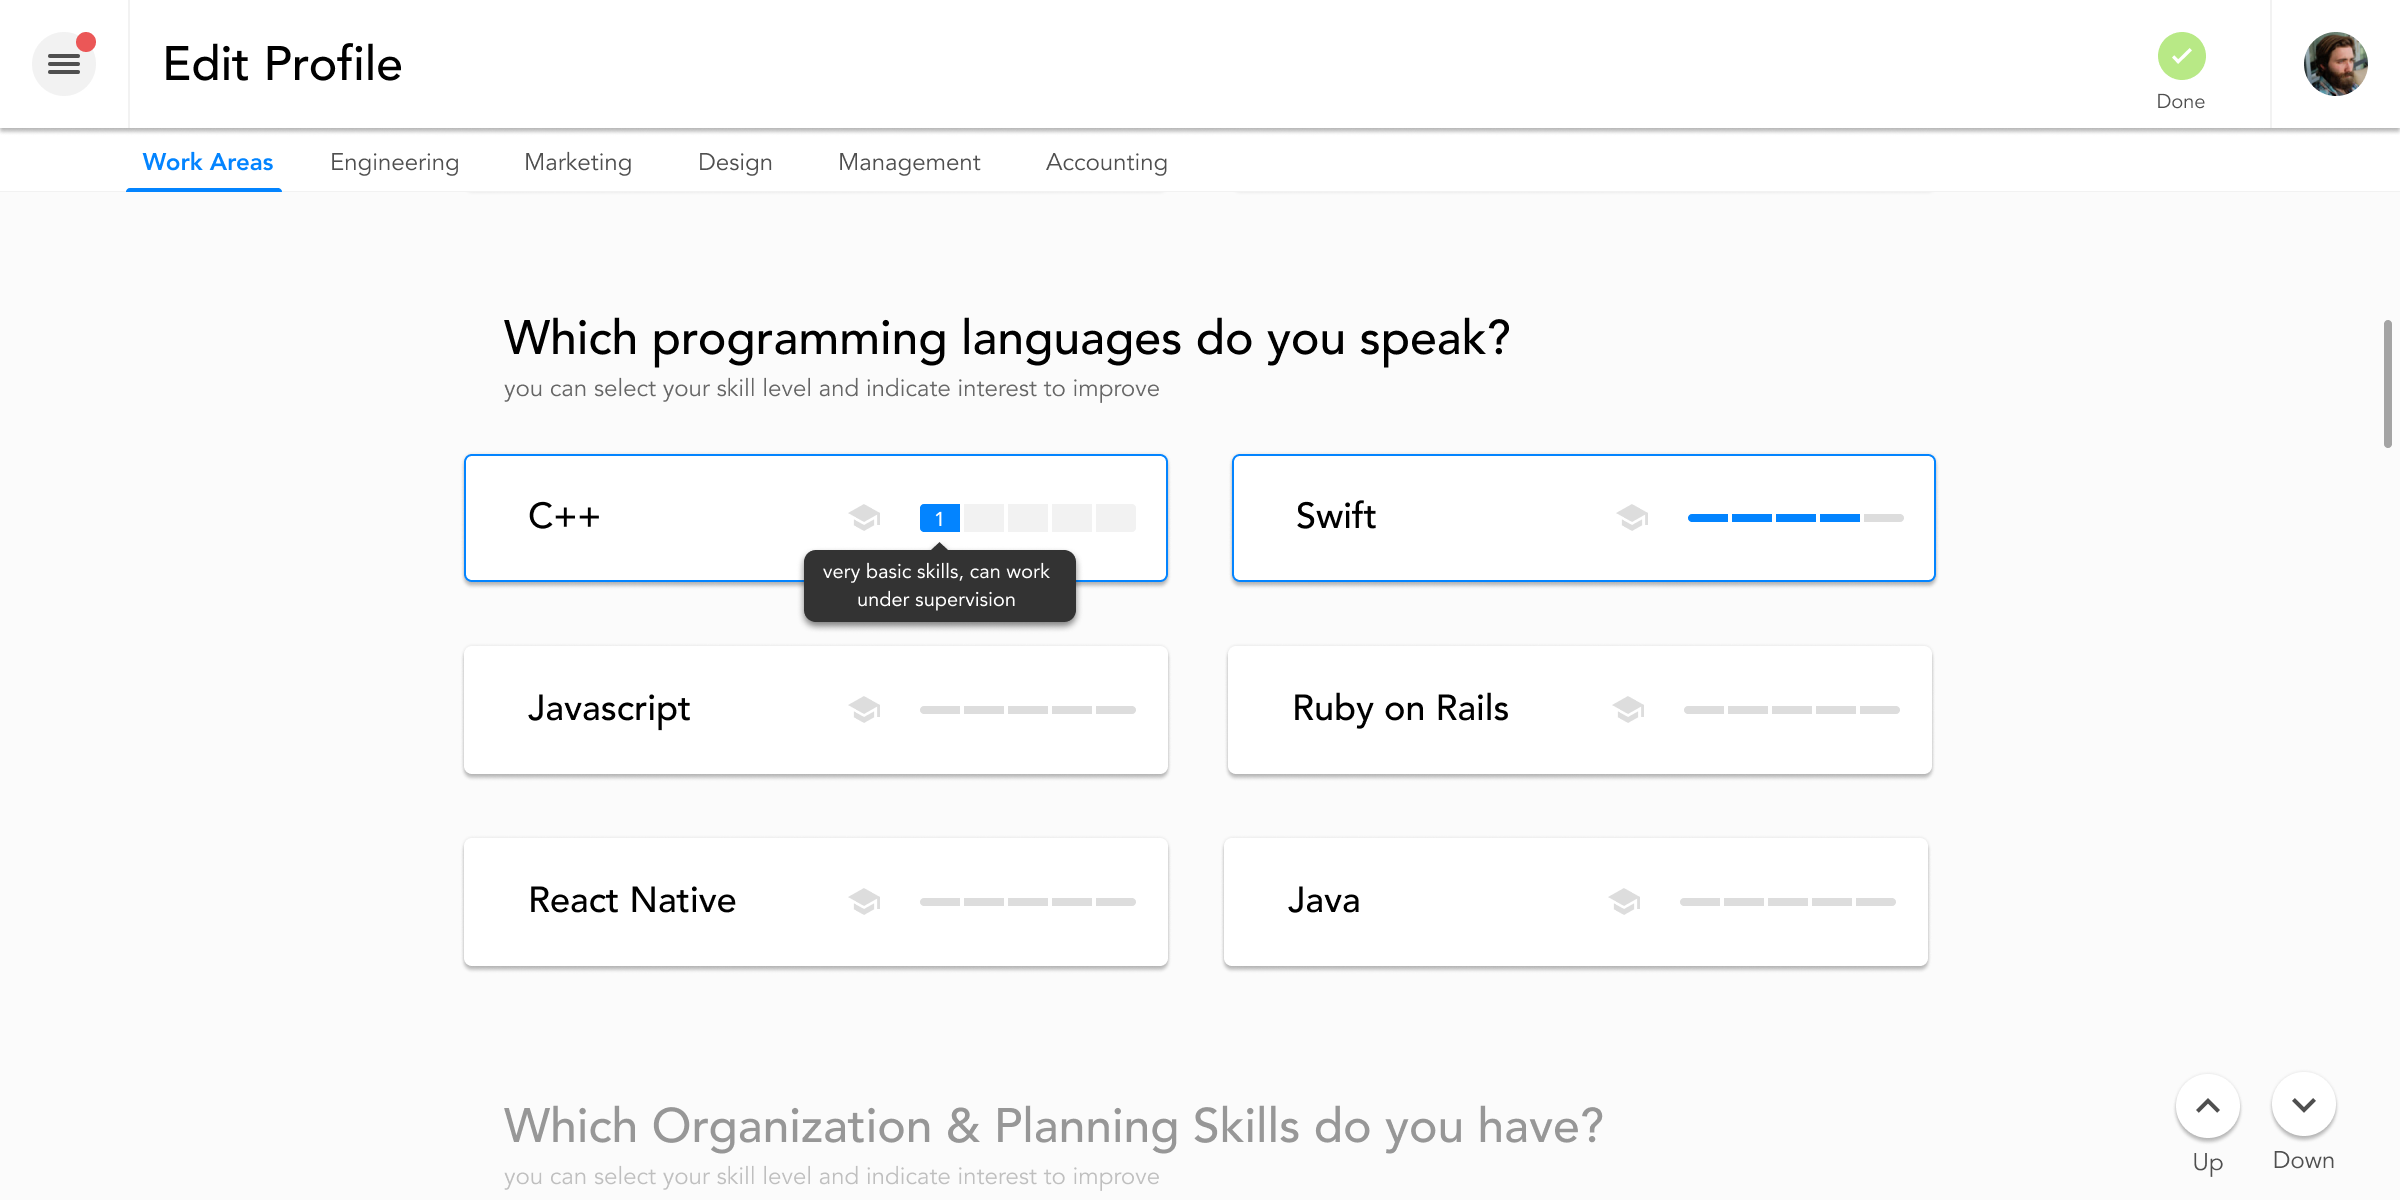Click Java graduation cap icon
Screen dimensions: 2400x1200
(x=1624, y=901)
